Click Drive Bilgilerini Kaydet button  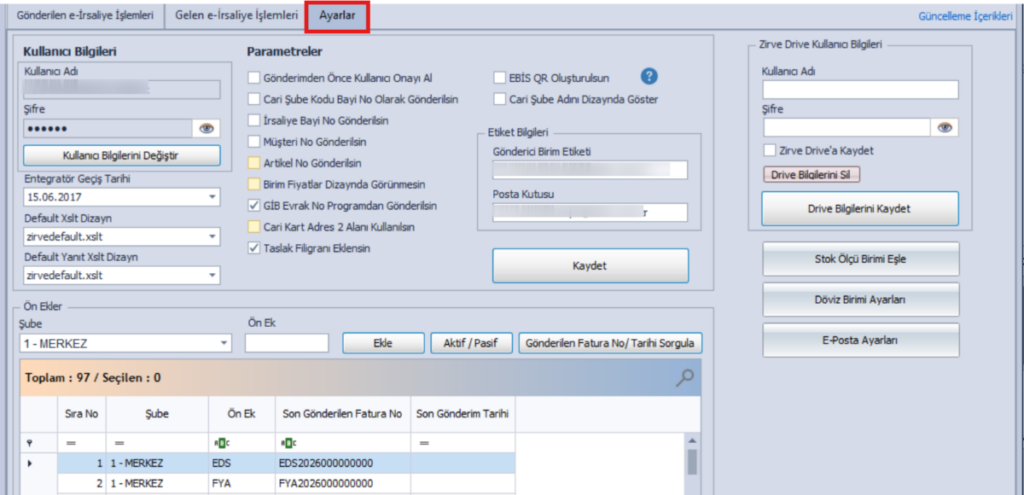pos(860,208)
